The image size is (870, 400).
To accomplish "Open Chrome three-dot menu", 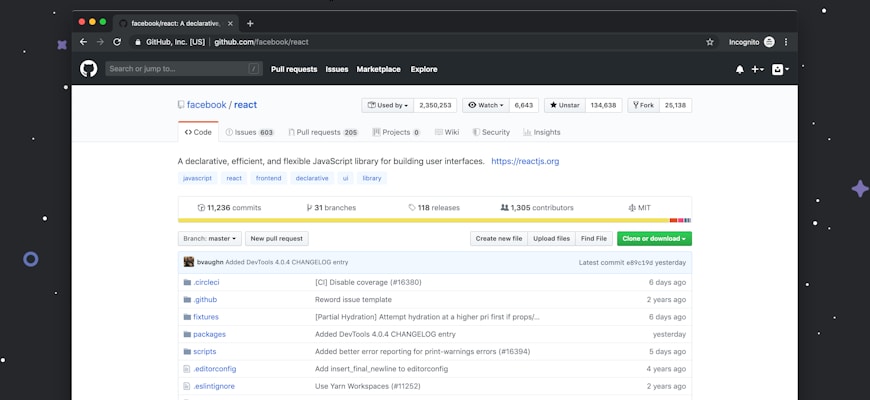I will (x=786, y=42).
